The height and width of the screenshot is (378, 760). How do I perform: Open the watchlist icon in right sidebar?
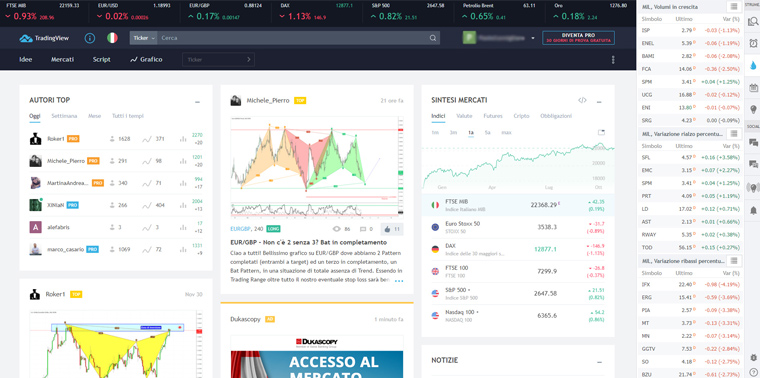(x=753, y=21)
